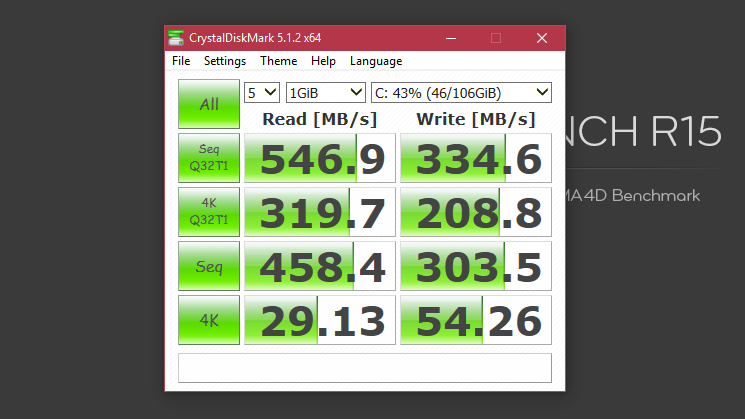Screen dimensions: 745x419
Task: Click the 4K write result 54.26
Action: [476, 320]
